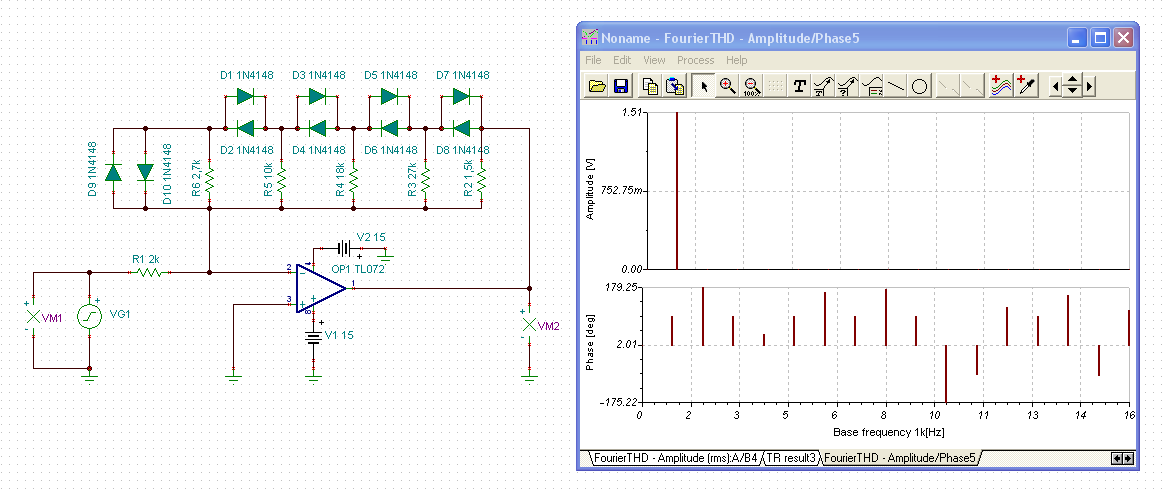Select the V2 15 battery symbol
The image size is (1164, 495).
pos(342,247)
